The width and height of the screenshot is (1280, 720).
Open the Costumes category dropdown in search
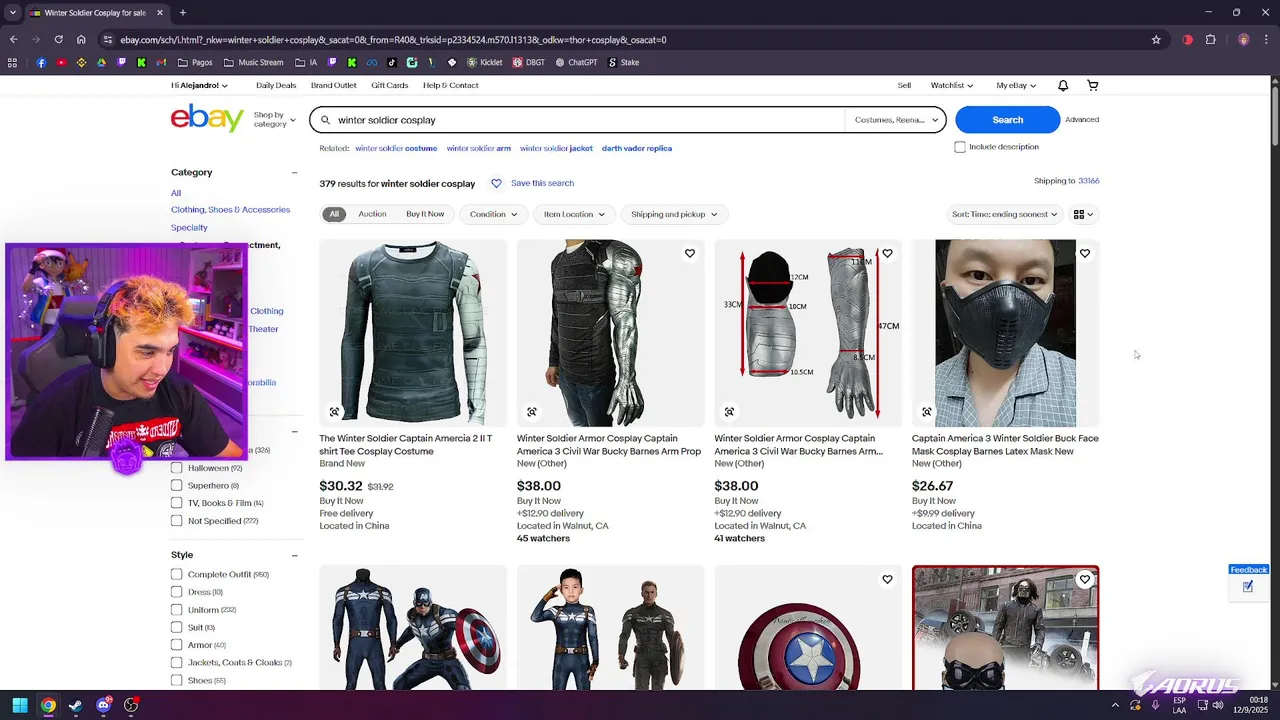point(896,120)
